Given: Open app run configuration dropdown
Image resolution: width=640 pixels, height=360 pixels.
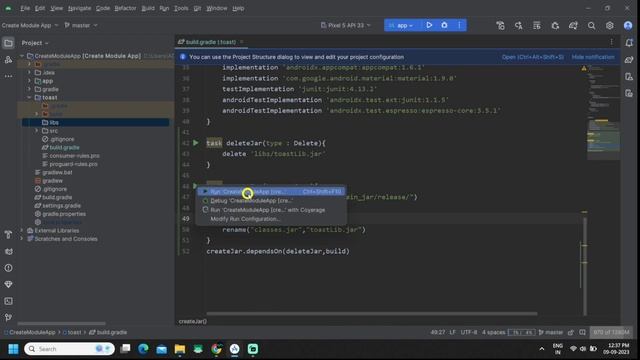Looking at the screenshot, I should tap(401, 25).
